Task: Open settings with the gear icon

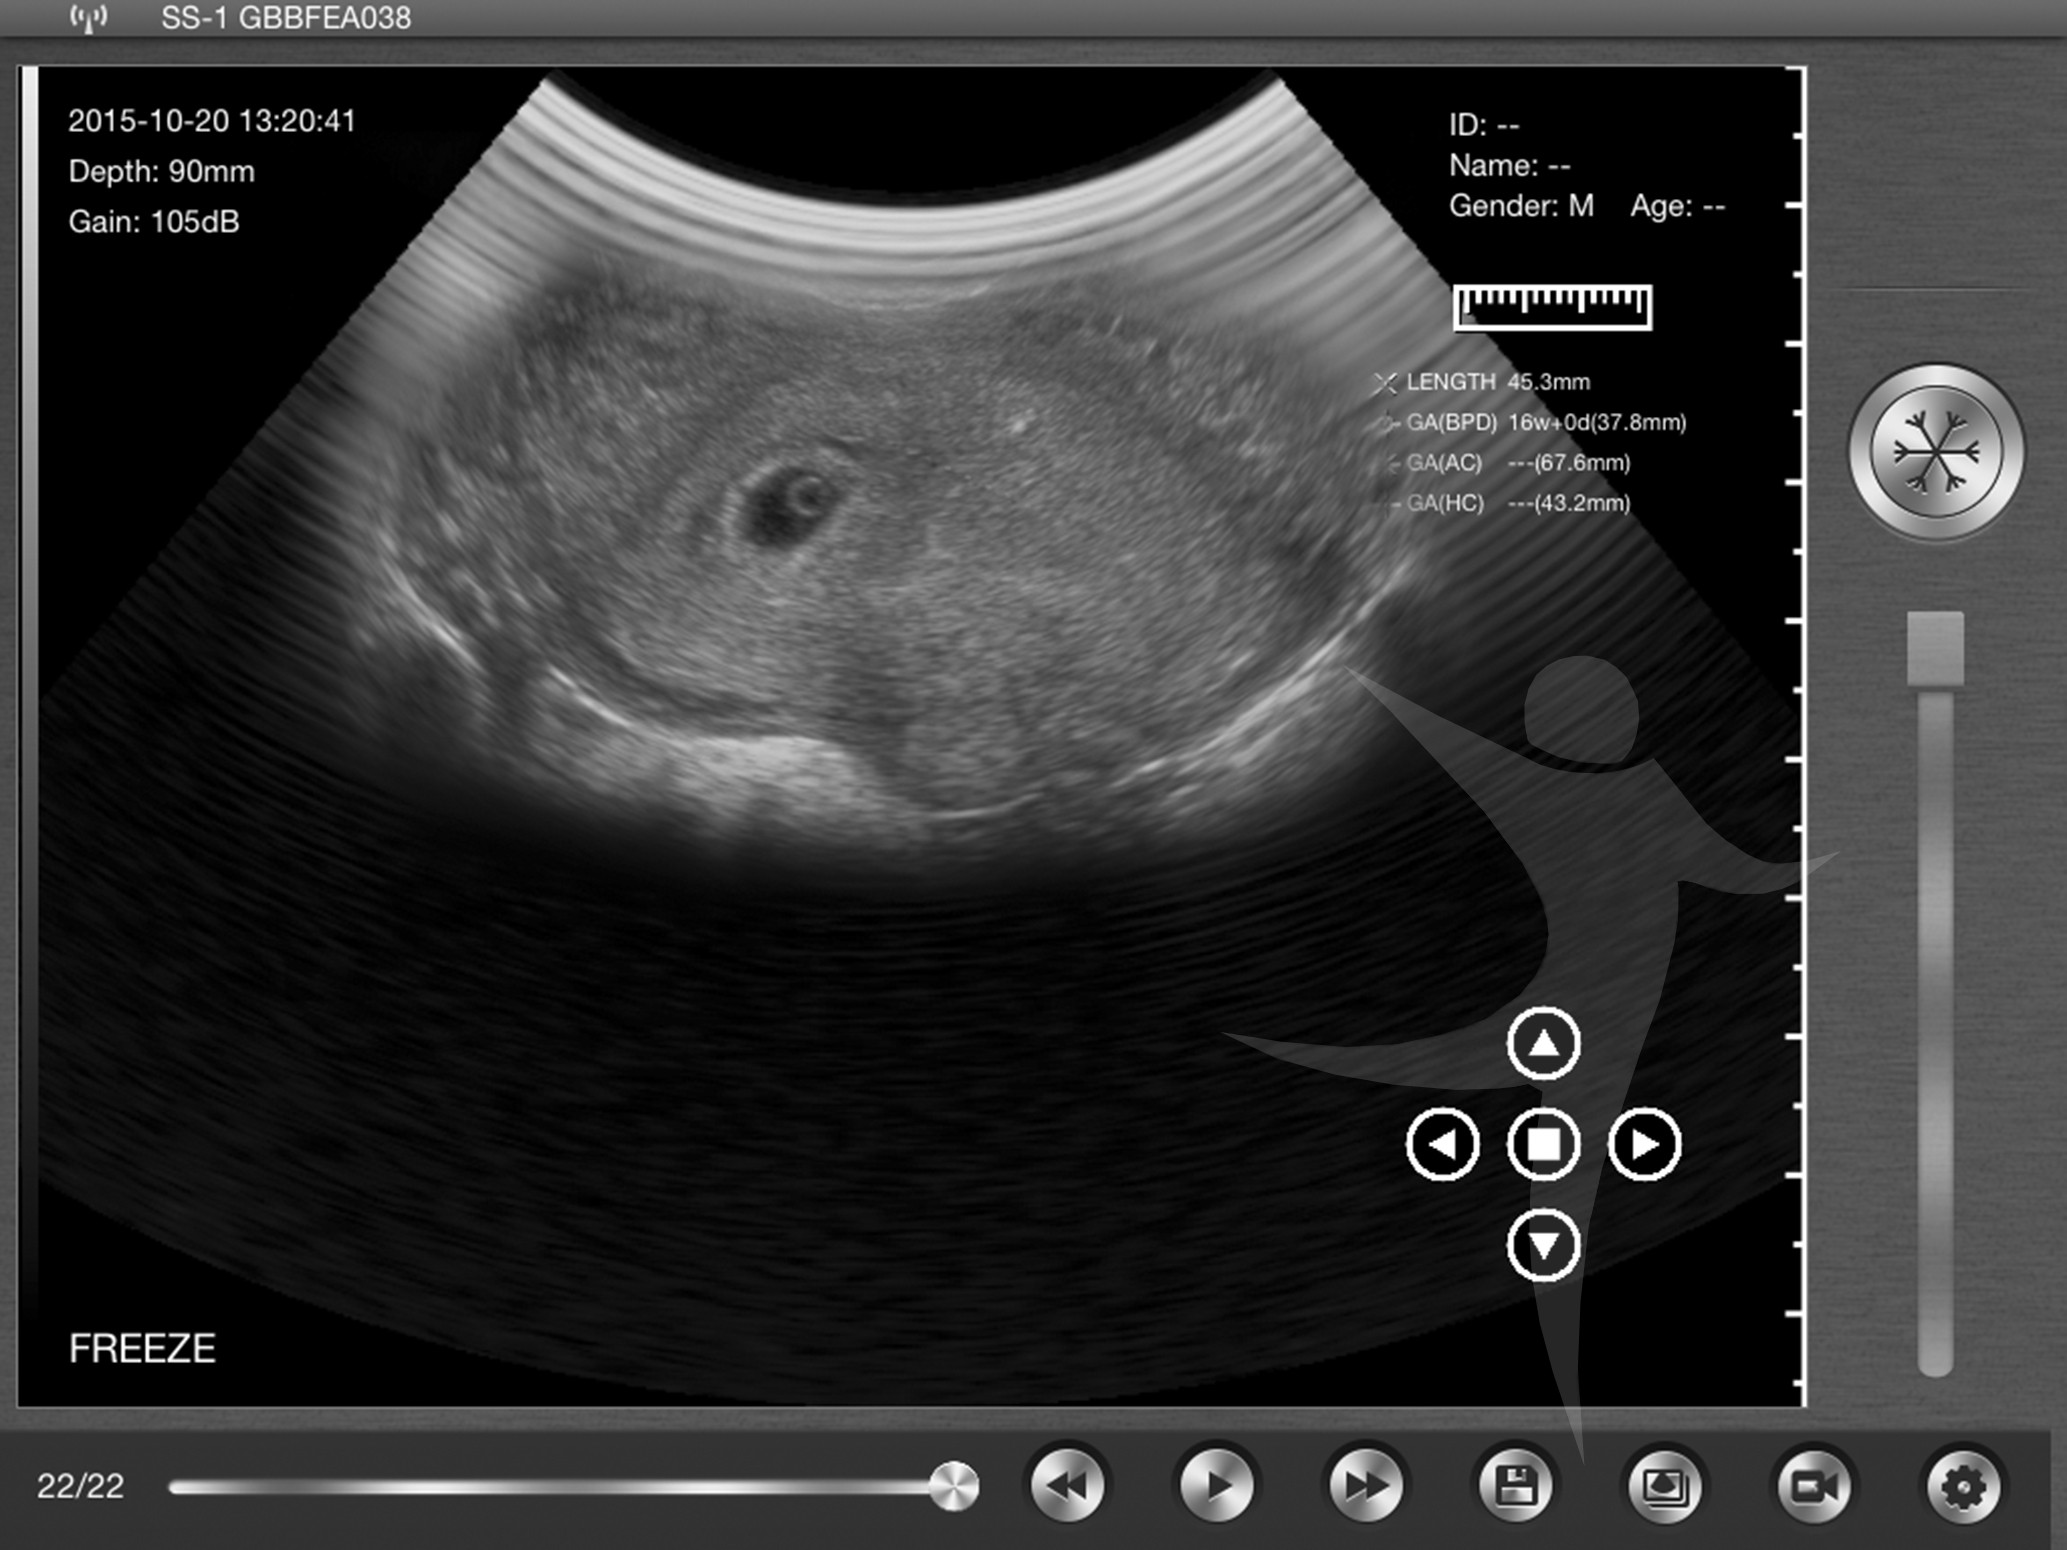Action: coord(1962,1486)
